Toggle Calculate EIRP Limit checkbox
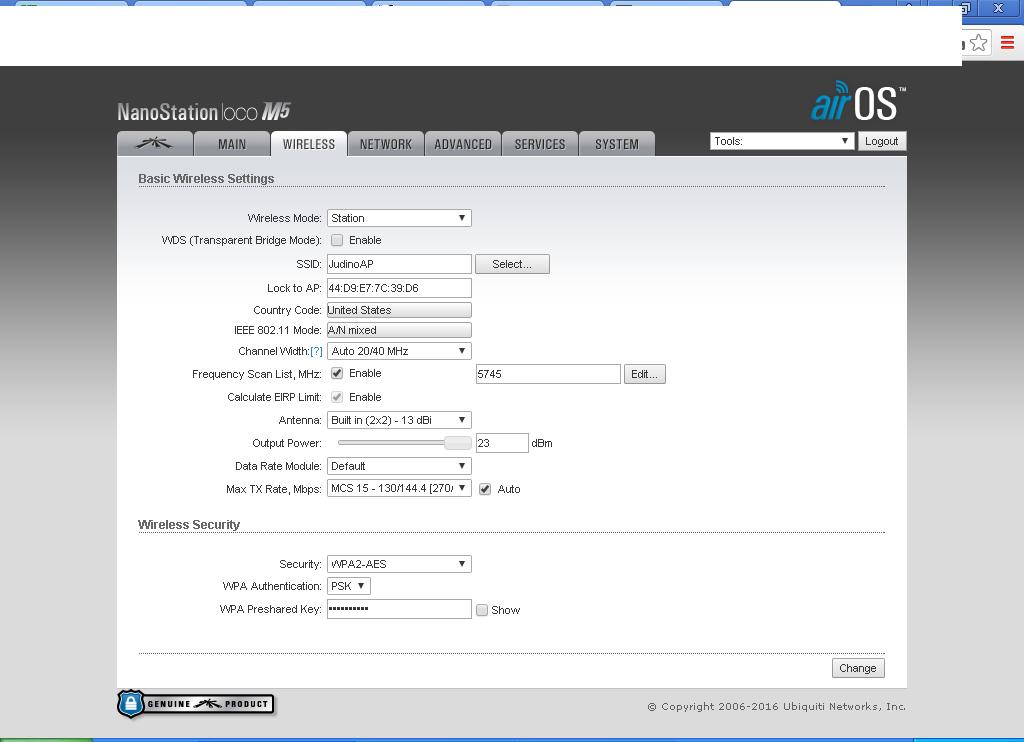Screen dimensions: 1024x742 tap(337, 397)
